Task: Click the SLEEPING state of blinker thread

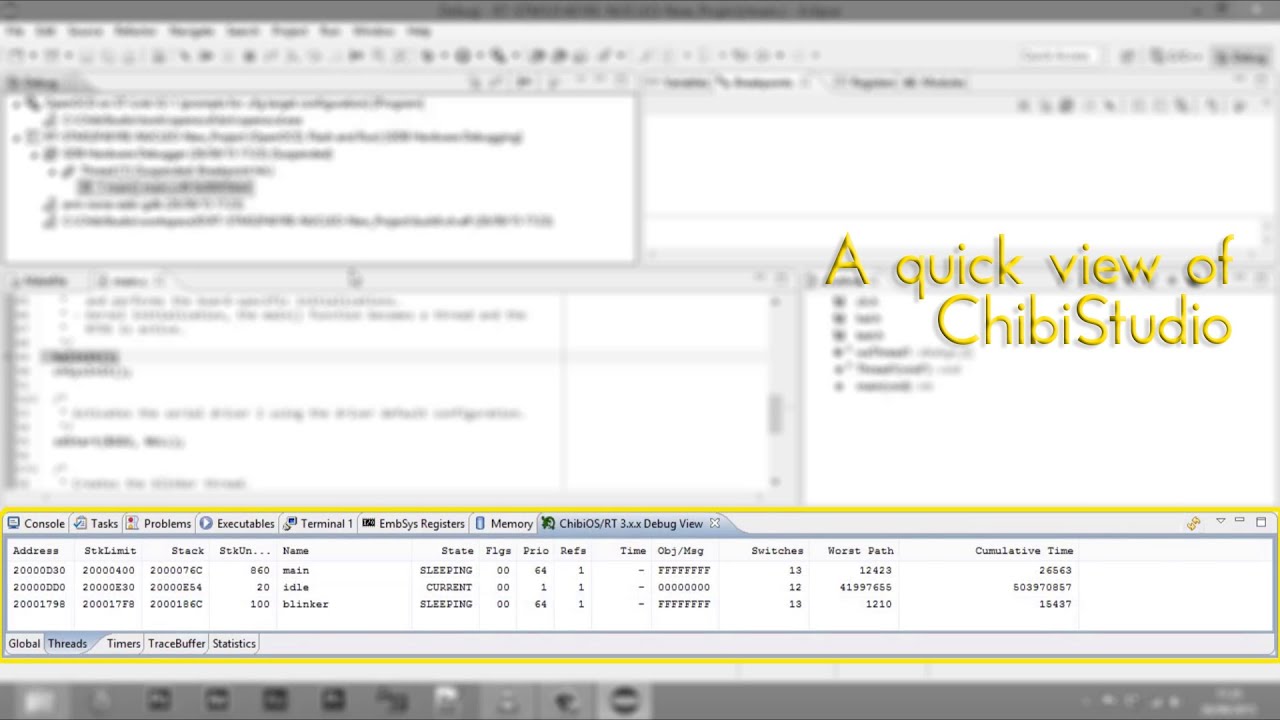Action: (446, 604)
